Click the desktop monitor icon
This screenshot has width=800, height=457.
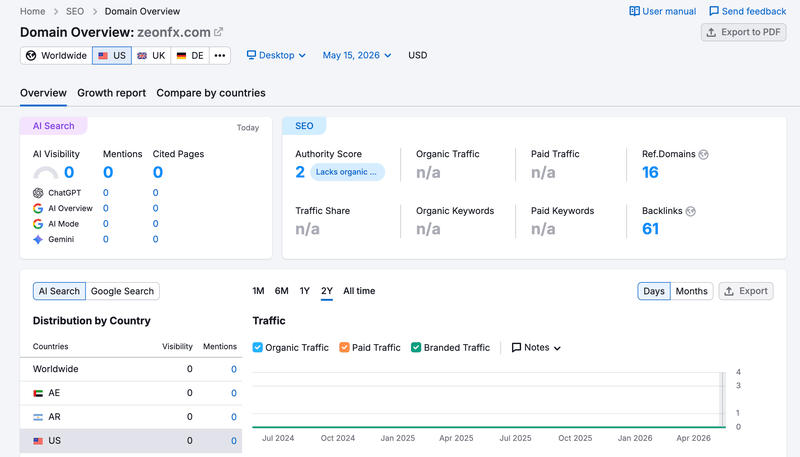(251, 55)
